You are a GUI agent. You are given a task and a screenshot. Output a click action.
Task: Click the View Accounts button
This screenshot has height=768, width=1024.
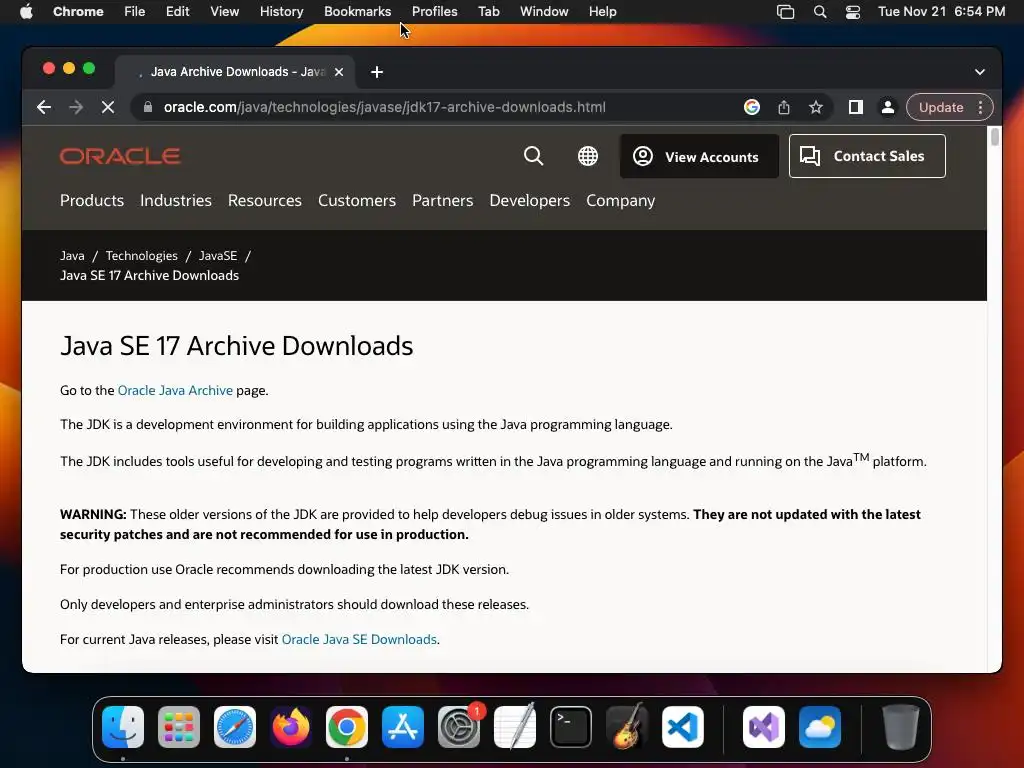[699, 156]
